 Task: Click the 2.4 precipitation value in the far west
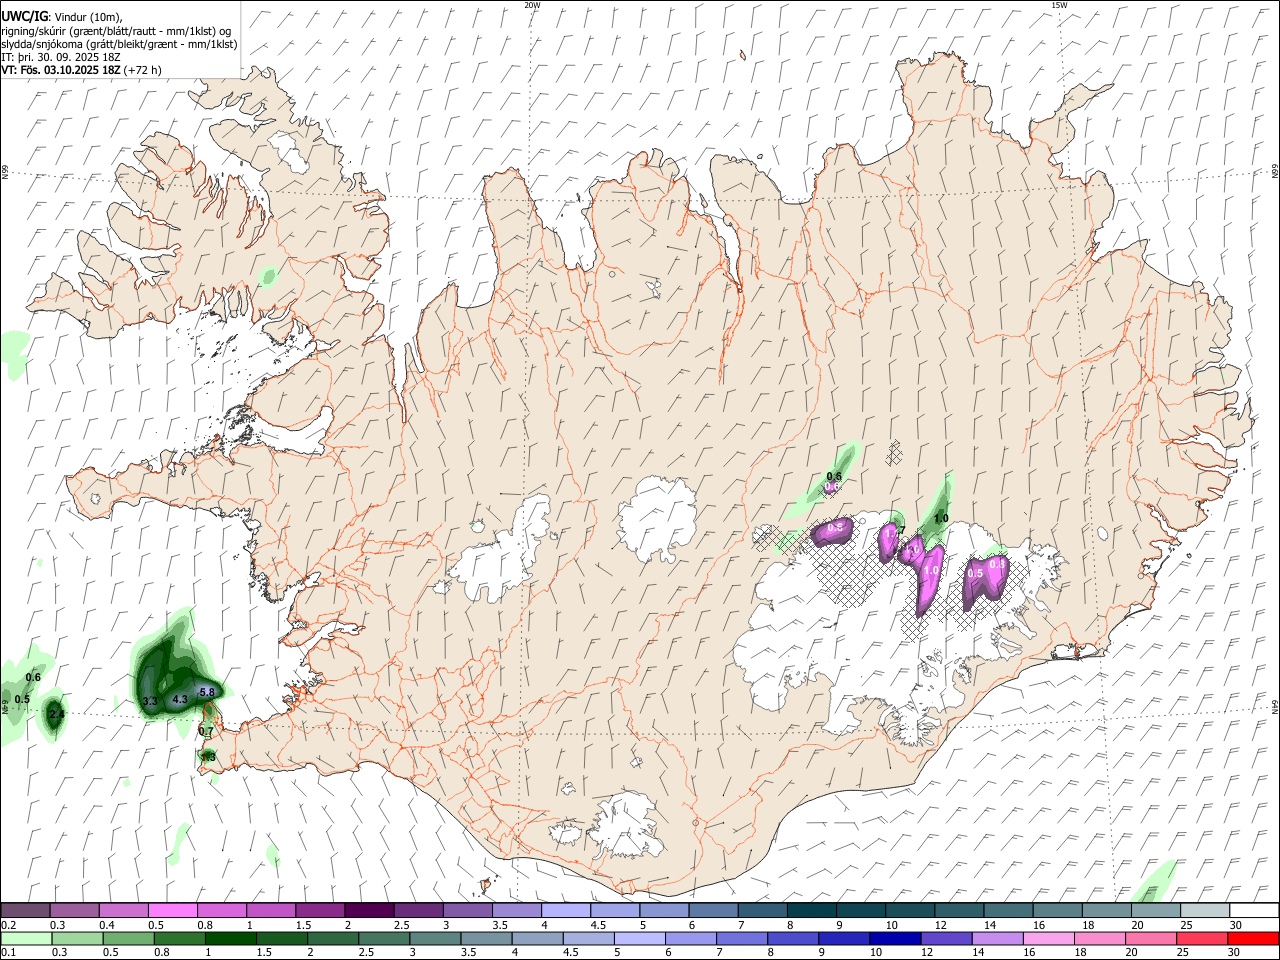56,714
